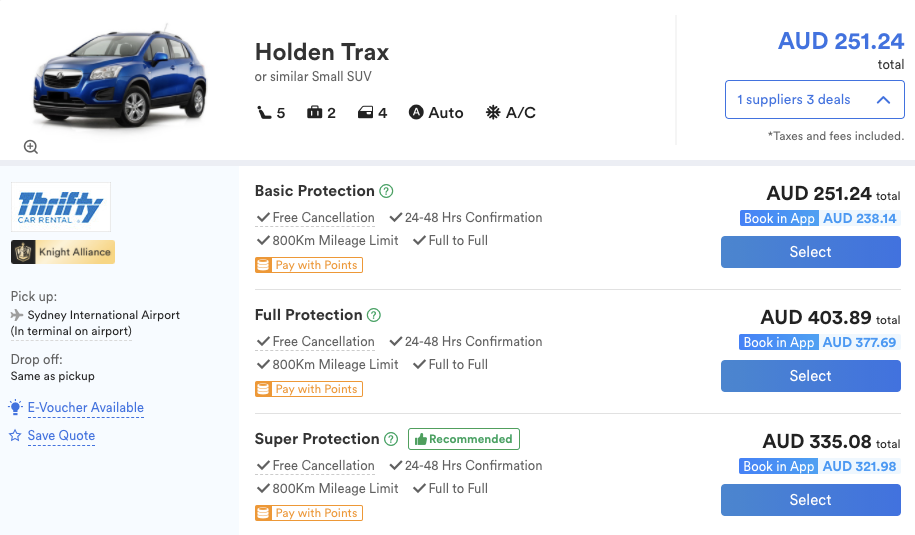915x535 pixels.
Task: Select the Full Protection deal
Action: [810, 376]
